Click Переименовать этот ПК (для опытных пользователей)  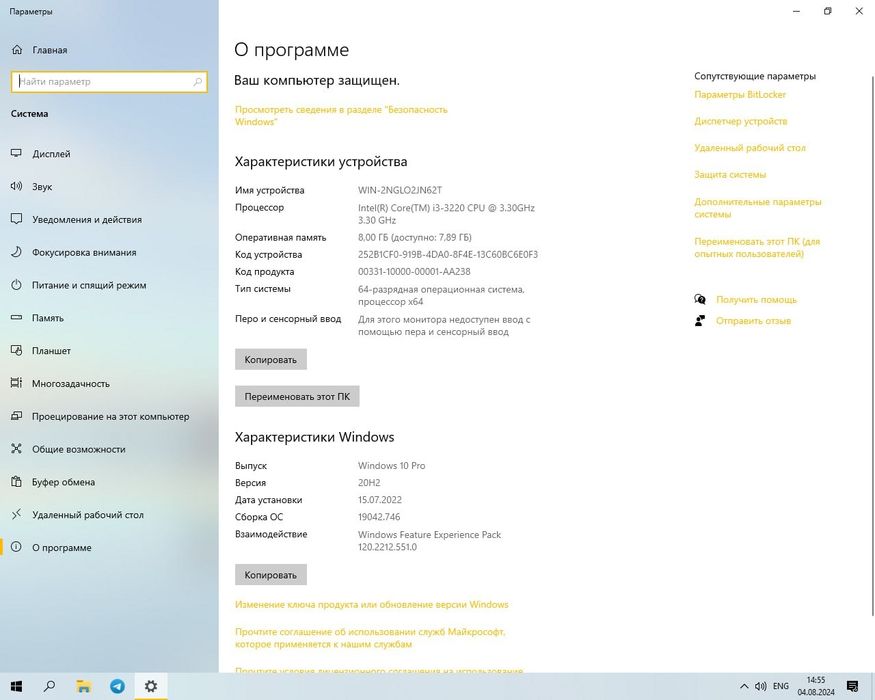click(x=757, y=247)
